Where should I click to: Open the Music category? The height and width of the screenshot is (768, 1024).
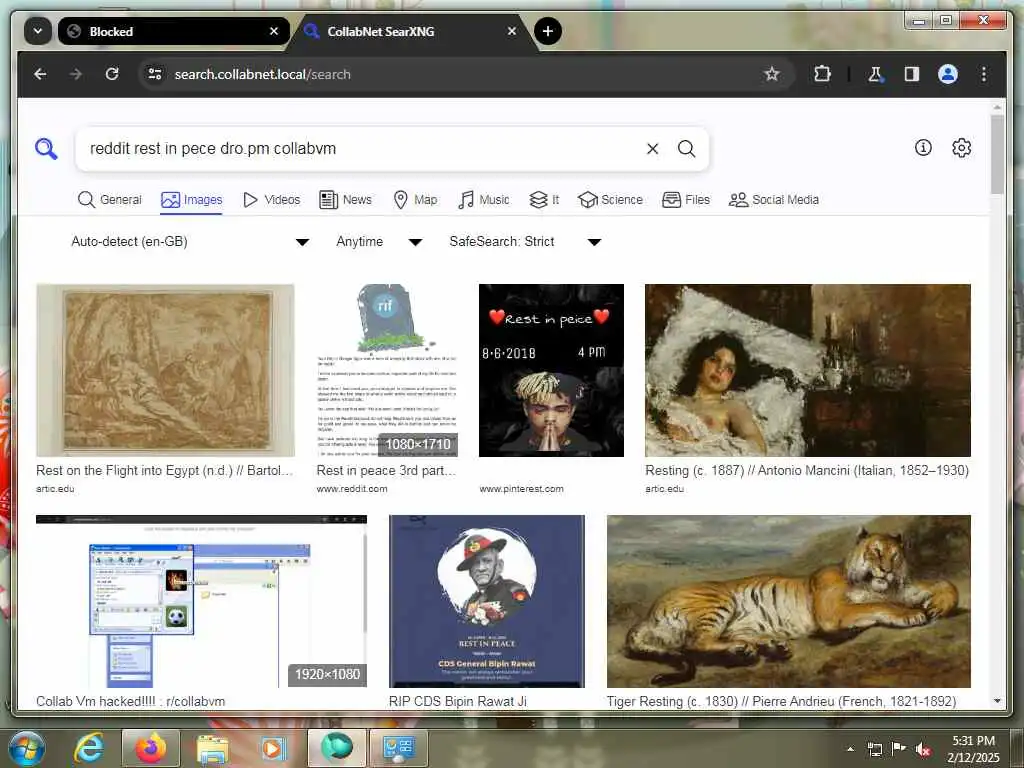484,200
